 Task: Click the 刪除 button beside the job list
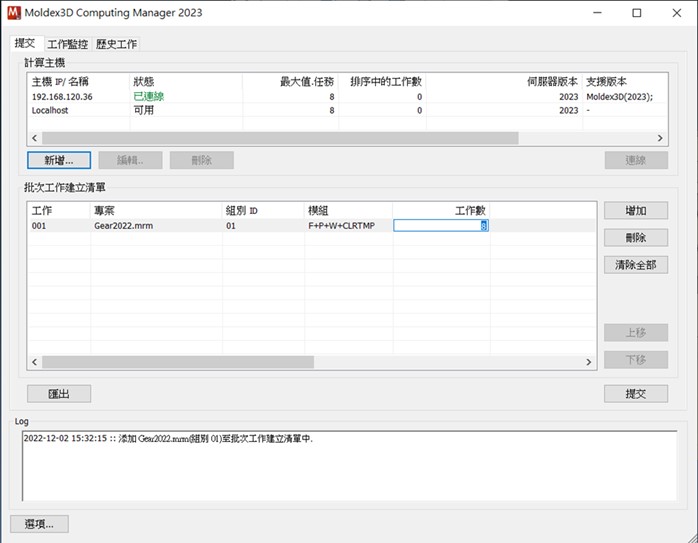click(x=636, y=238)
